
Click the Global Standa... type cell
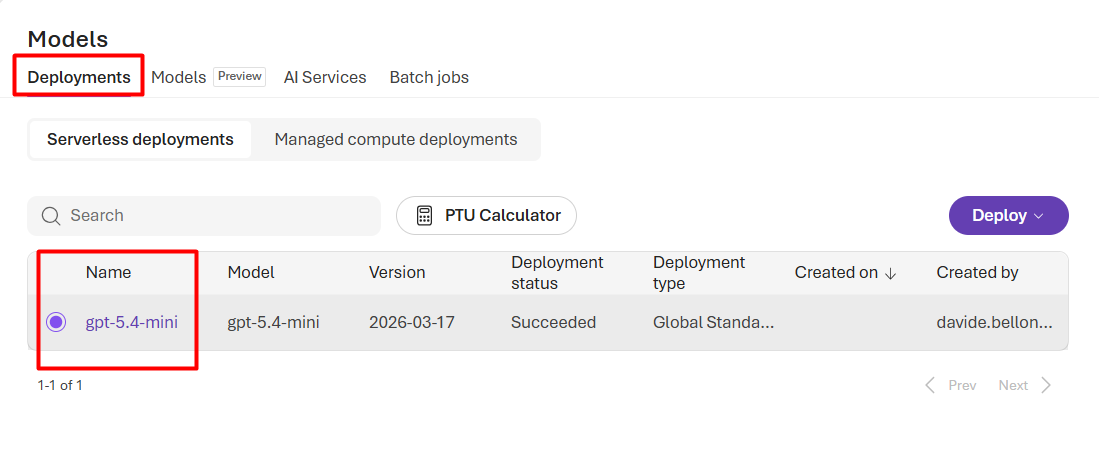(x=714, y=322)
